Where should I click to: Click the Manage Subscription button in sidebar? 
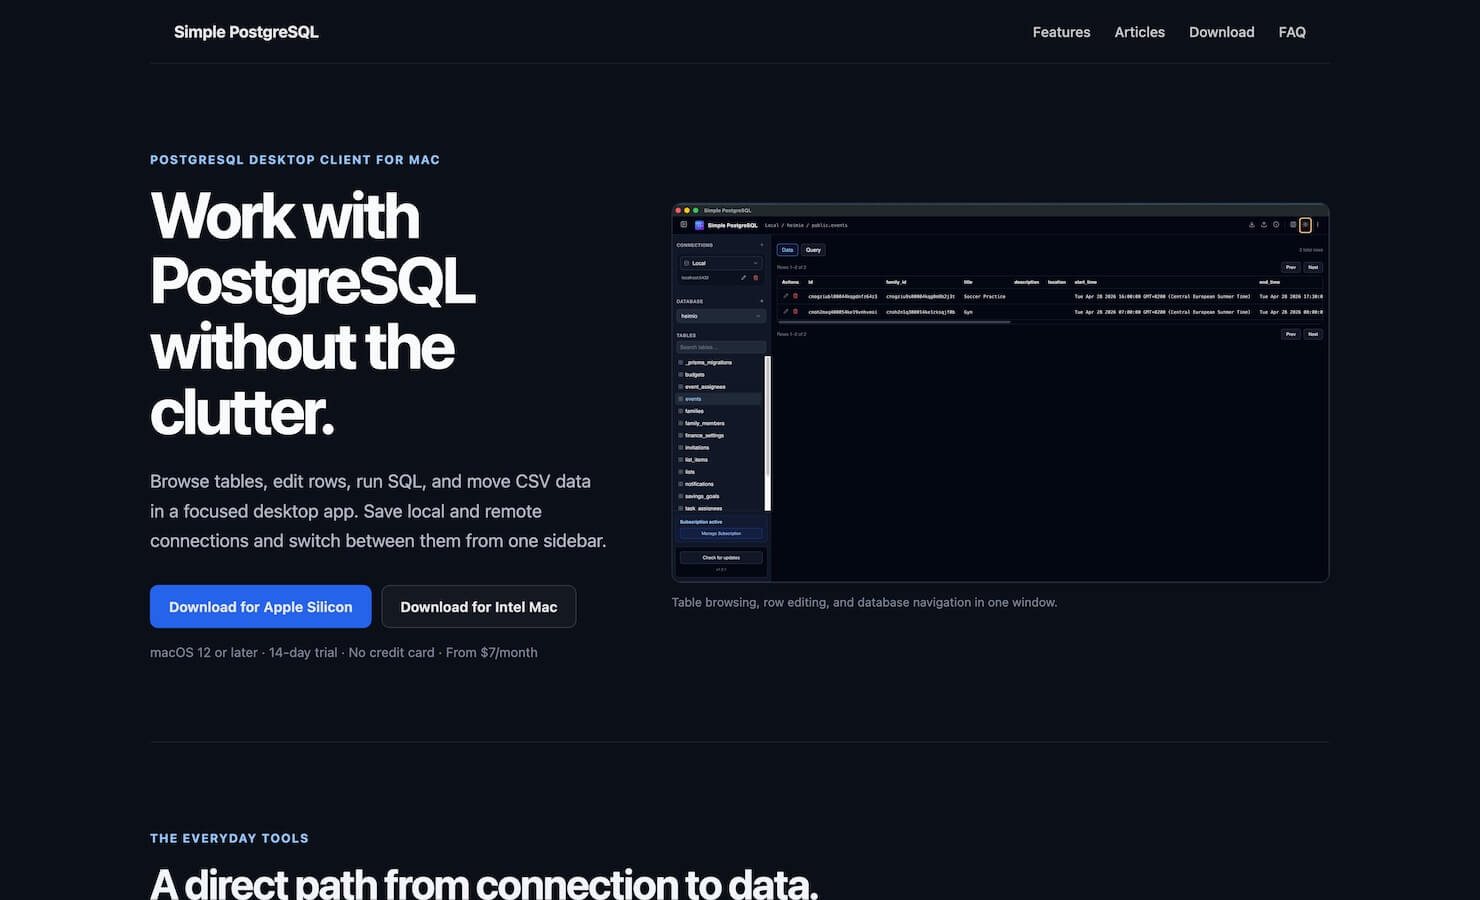click(x=721, y=533)
